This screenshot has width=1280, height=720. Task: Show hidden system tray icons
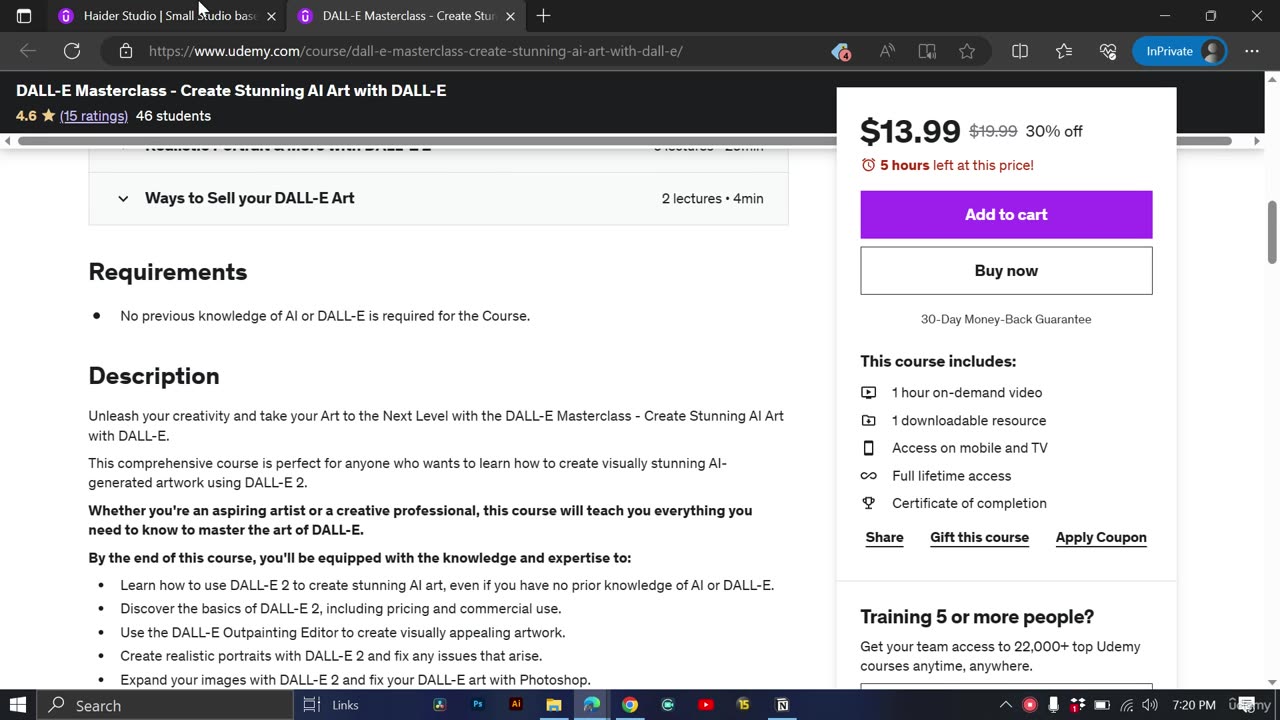[1006, 705]
